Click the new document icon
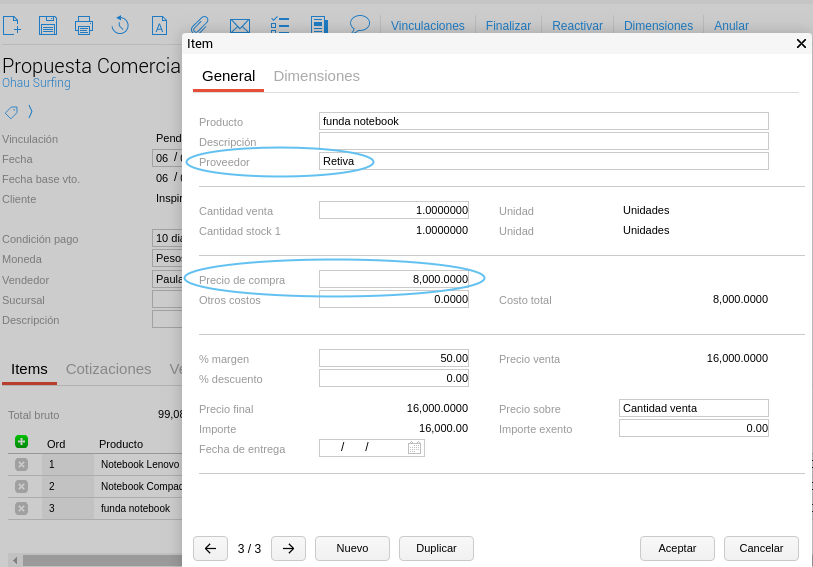Image resolution: width=813 pixels, height=567 pixels. click(x=12, y=25)
